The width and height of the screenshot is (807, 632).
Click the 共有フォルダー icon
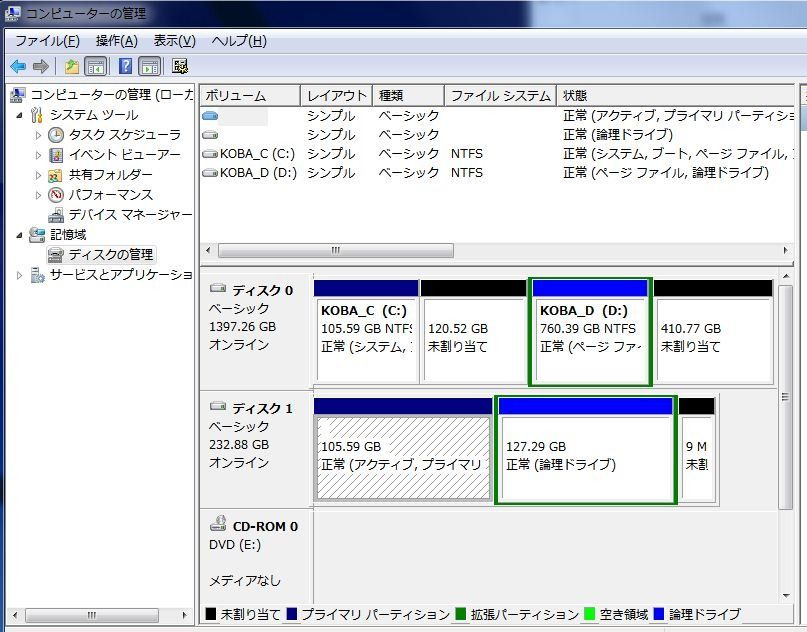pos(55,175)
